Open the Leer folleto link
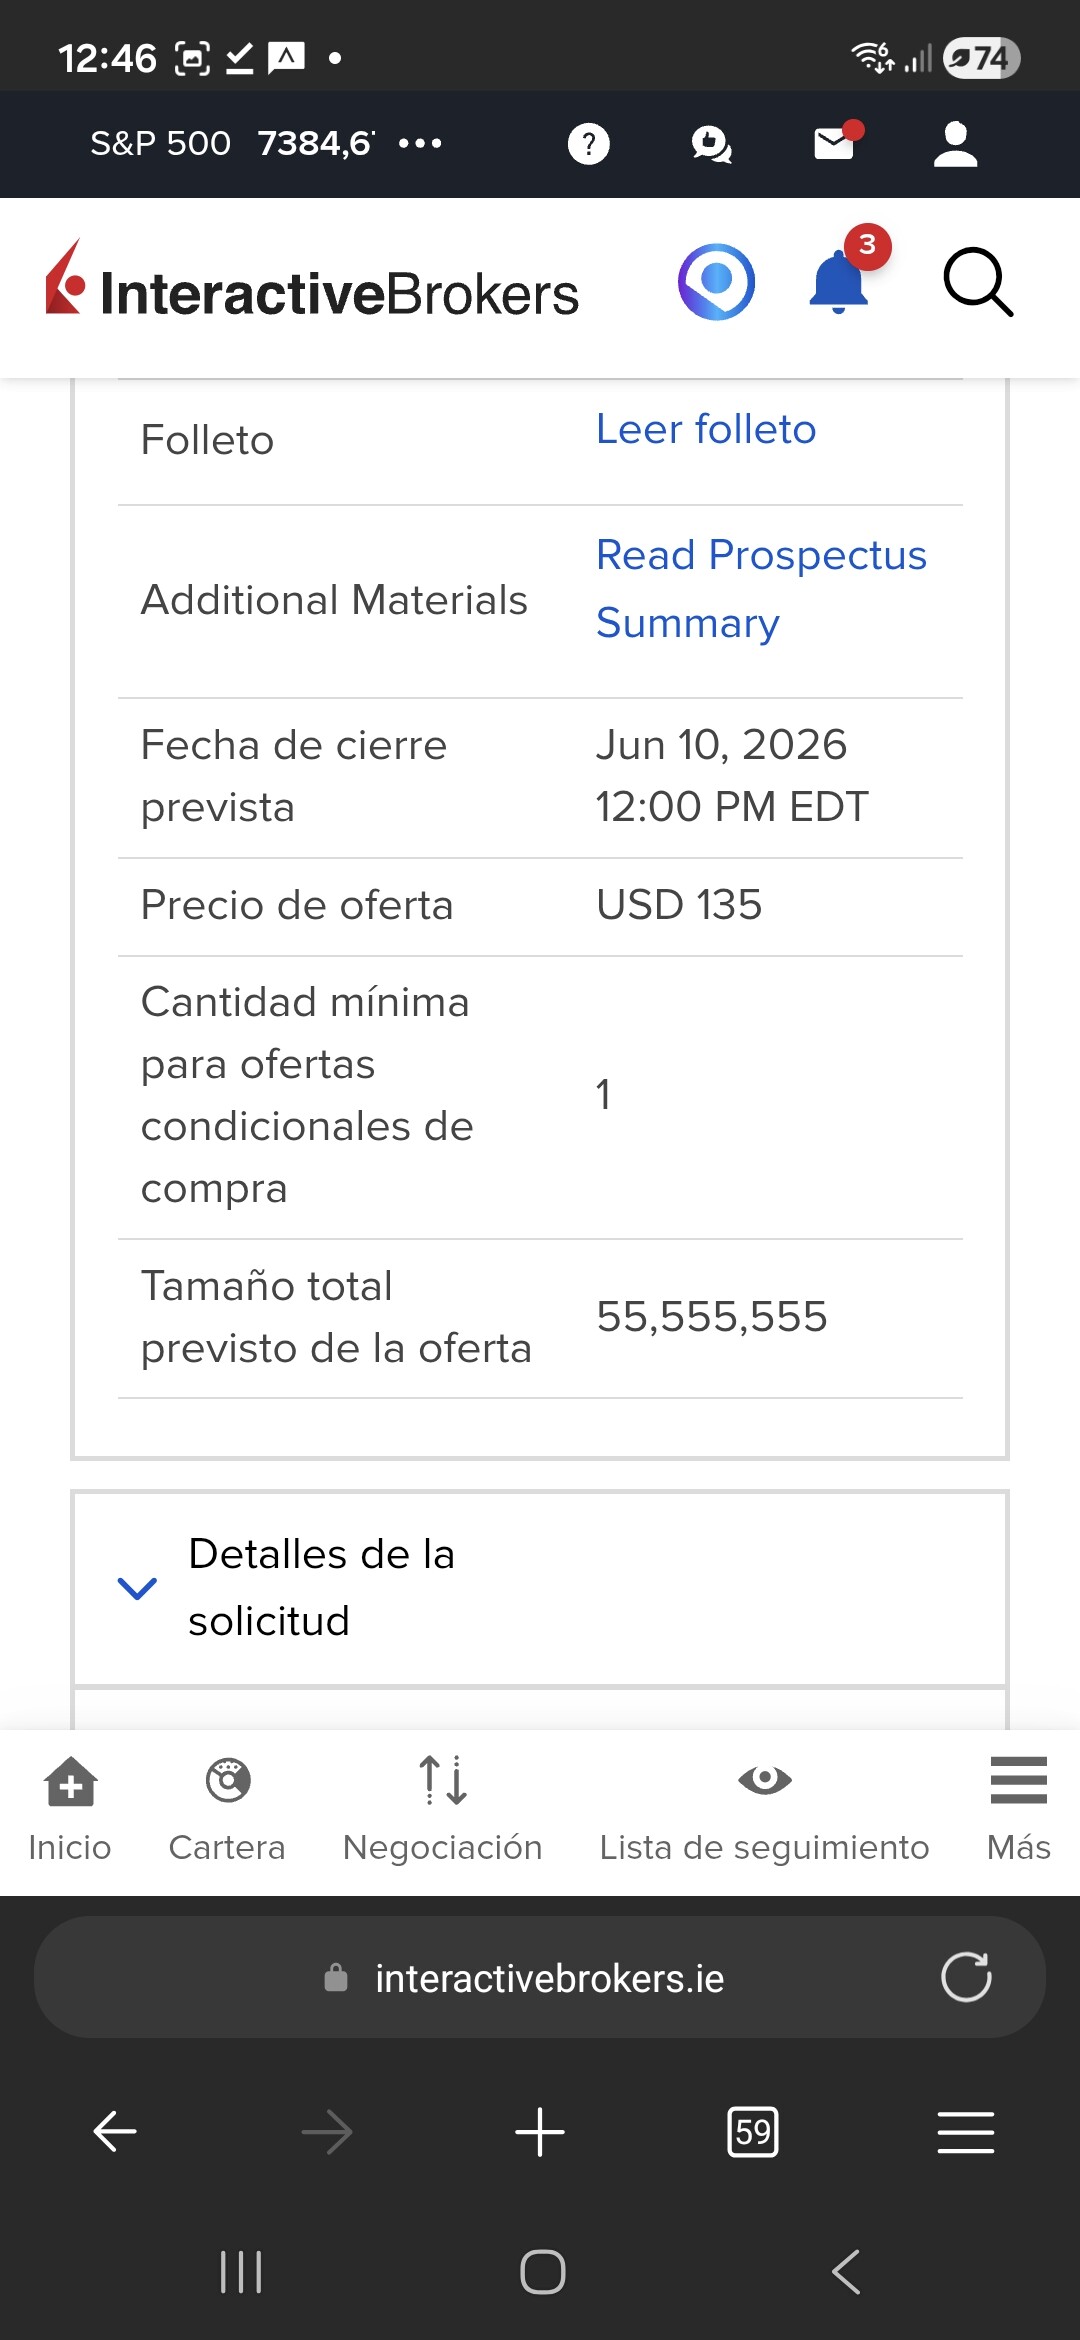1080x2340 pixels. click(x=706, y=429)
